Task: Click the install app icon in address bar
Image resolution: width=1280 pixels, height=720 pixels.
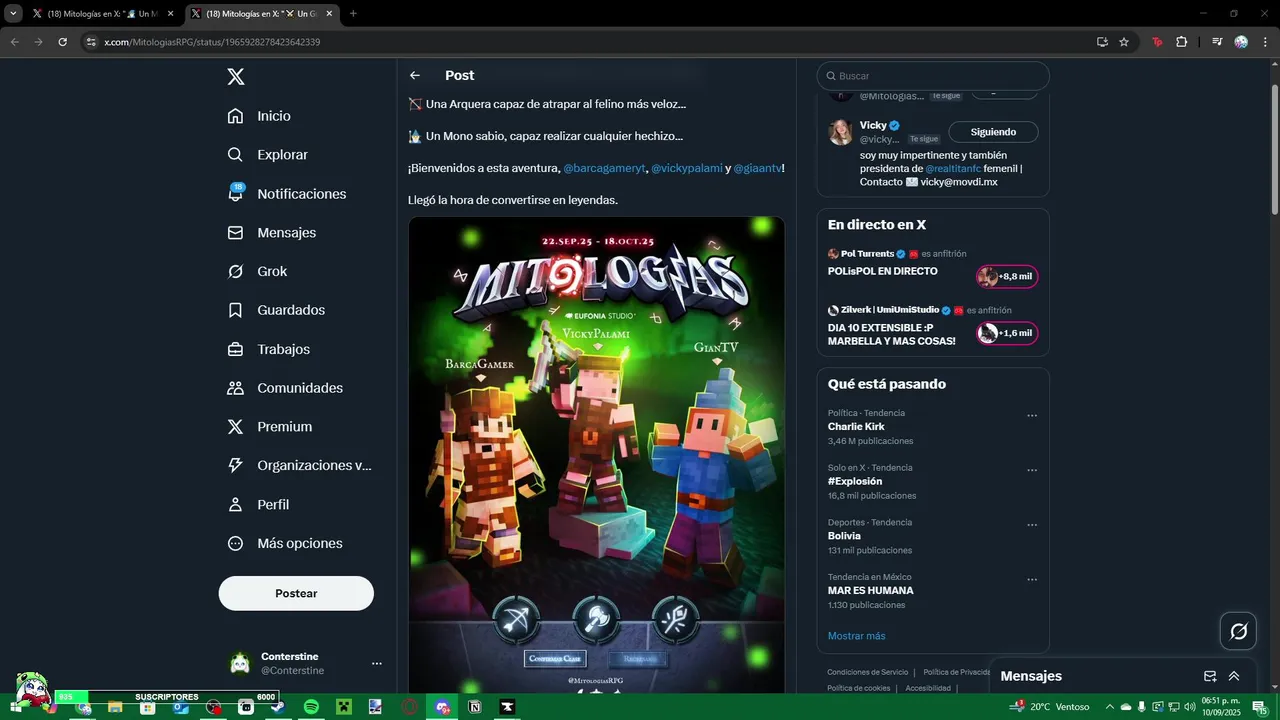Action: (x=1102, y=42)
